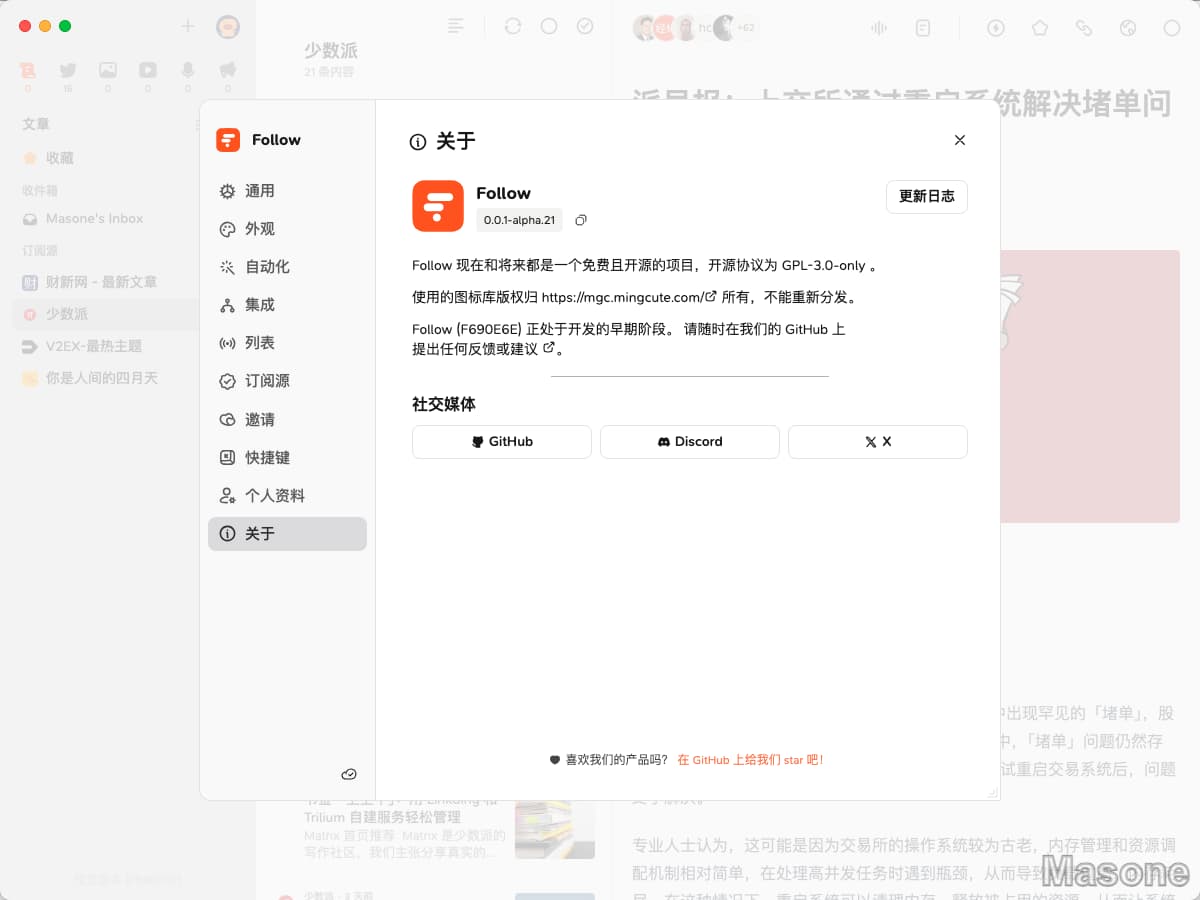Viewport: 1200px width, 900px height.
Task: Open the mgc.mingcute.com icon library link
Action: click(629, 297)
